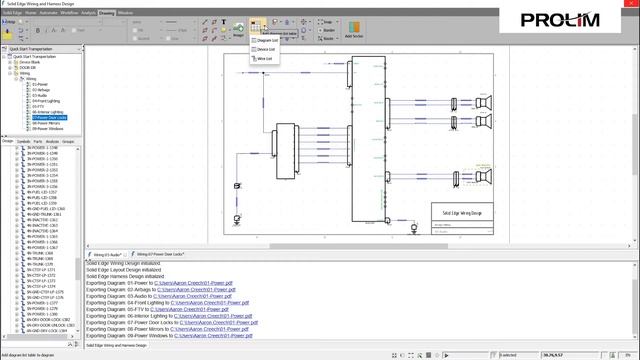
Task: Expand the DOOR DB tree node
Action: point(10,68)
